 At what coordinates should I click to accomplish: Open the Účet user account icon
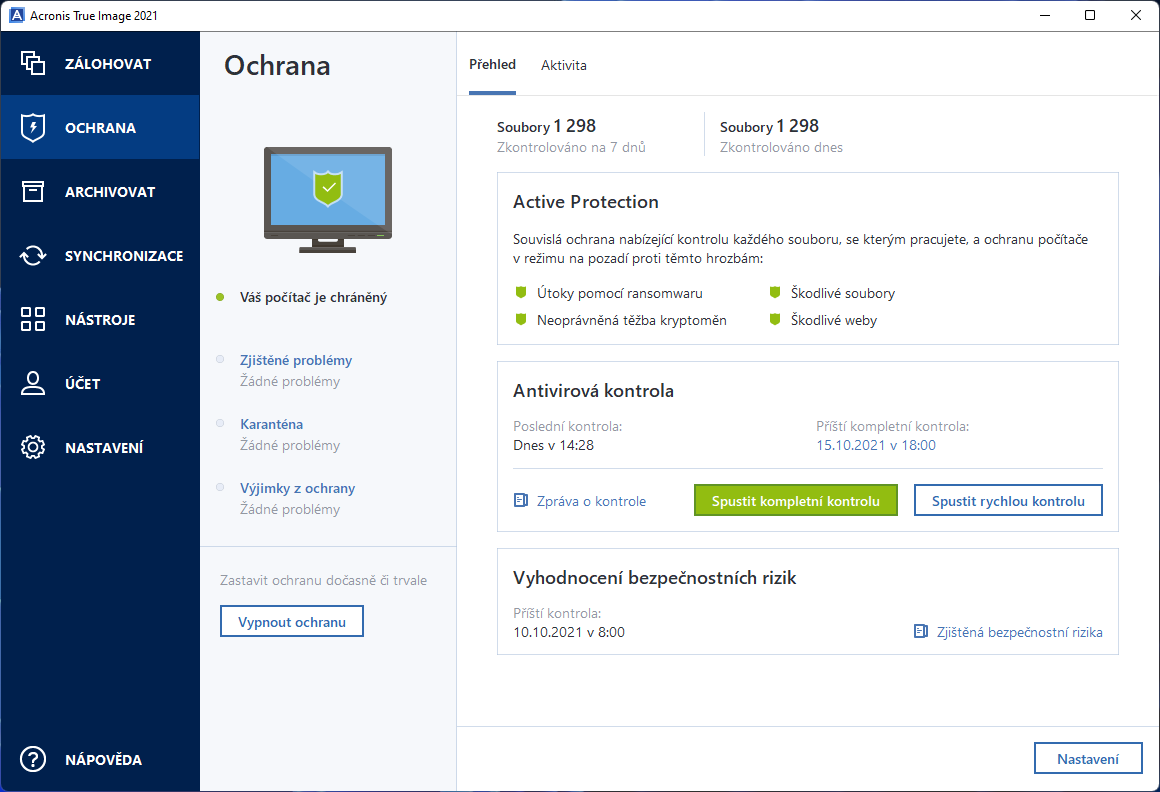33,383
